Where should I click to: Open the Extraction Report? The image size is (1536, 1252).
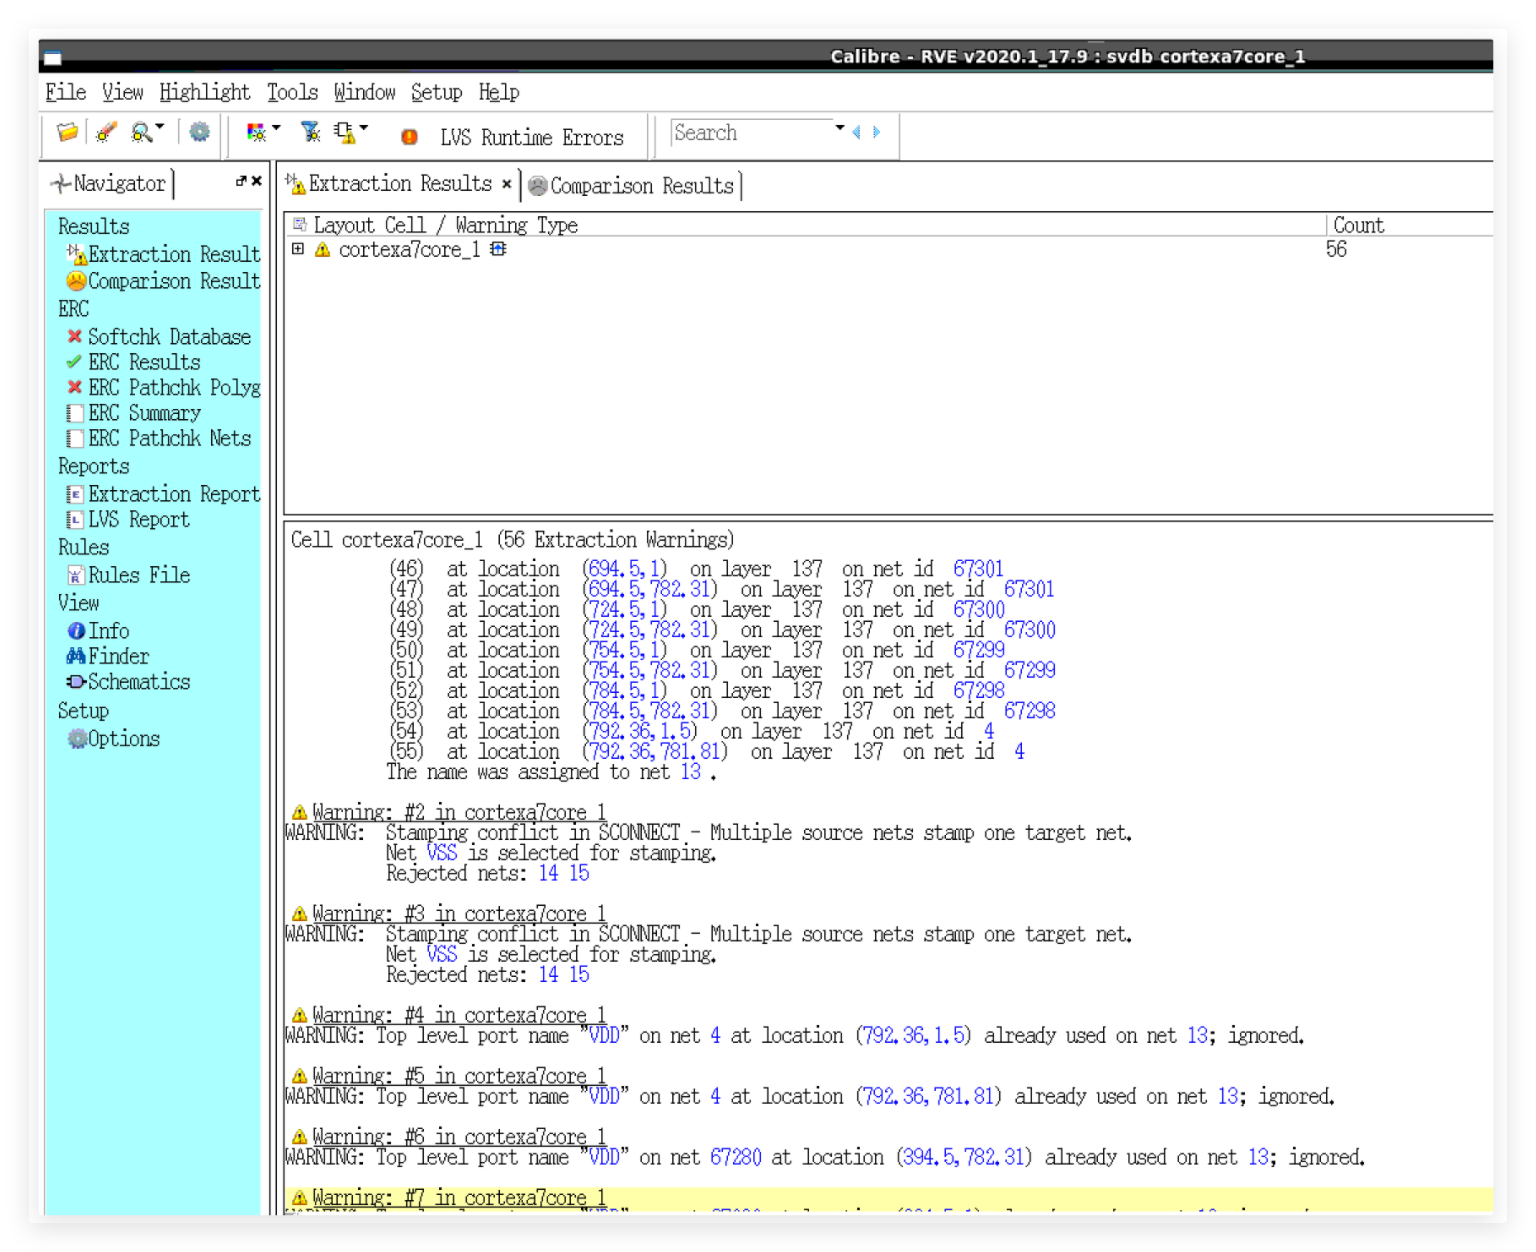(163, 494)
